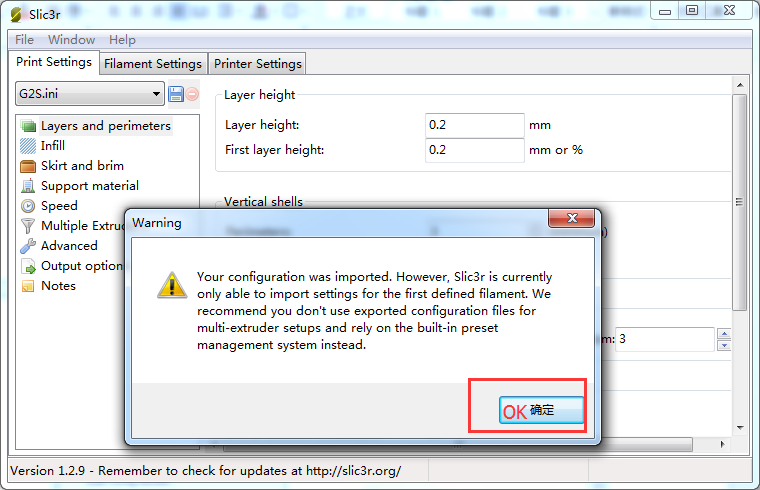Click the 'mm or %' unit label
The height and width of the screenshot is (490, 760).
pos(555,150)
